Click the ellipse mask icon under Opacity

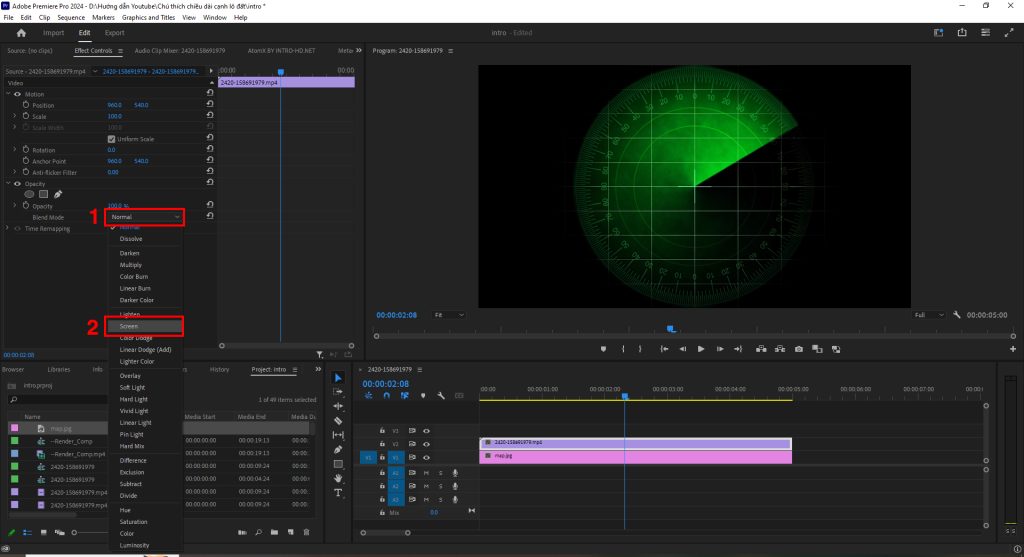click(x=29, y=194)
